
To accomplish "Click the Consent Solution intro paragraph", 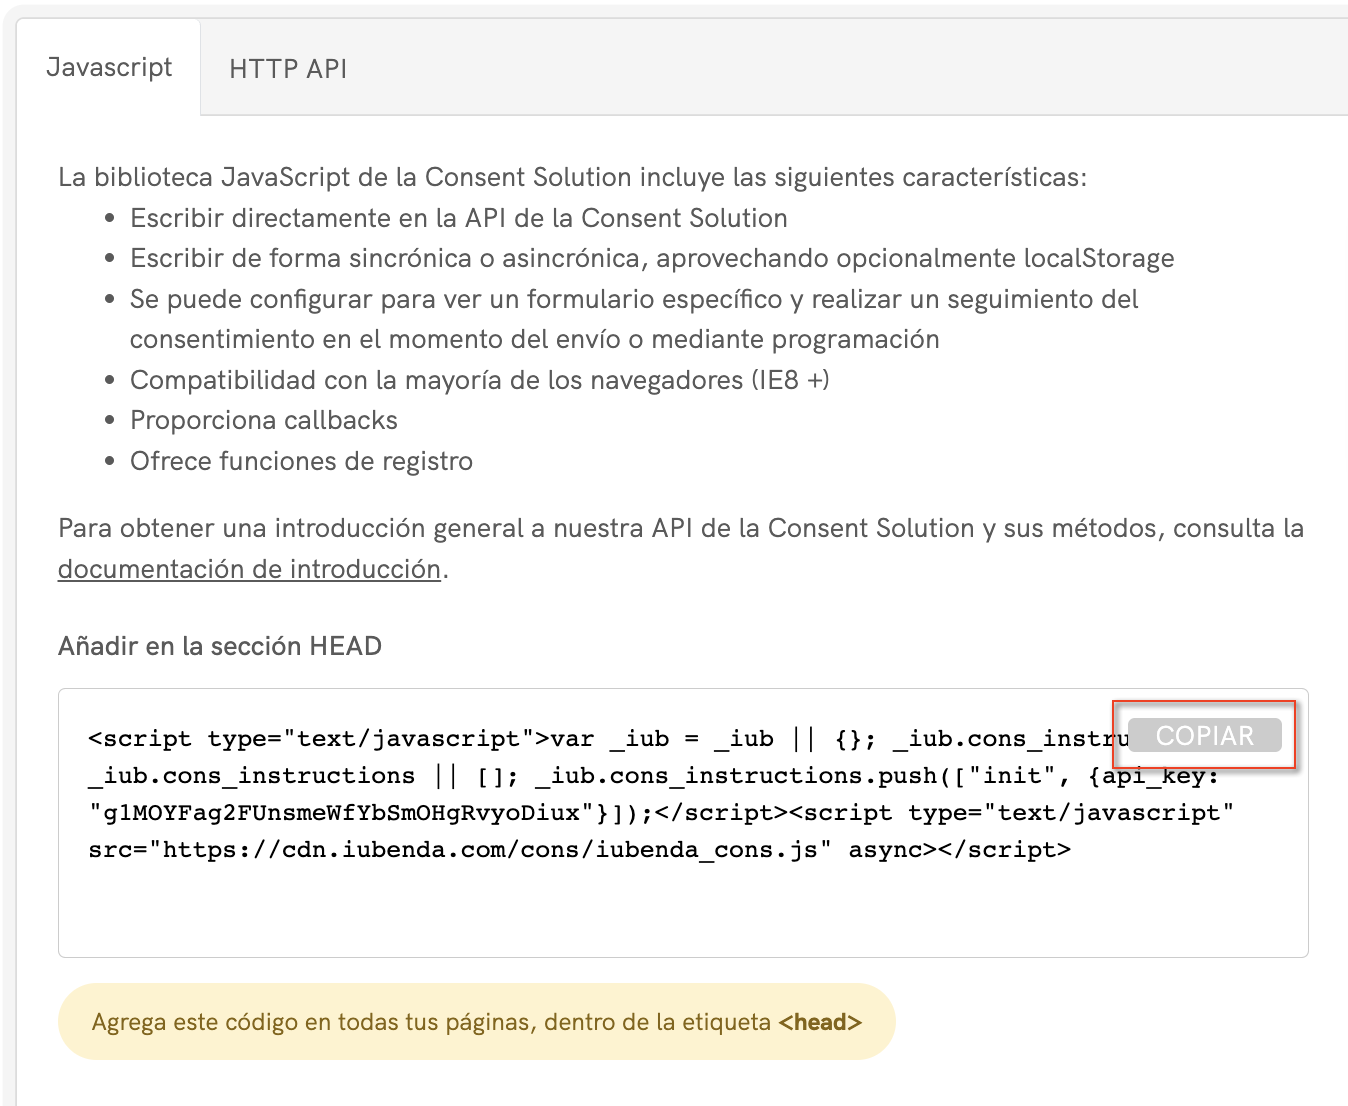I will pyautogui.click(x=575, y=176).
